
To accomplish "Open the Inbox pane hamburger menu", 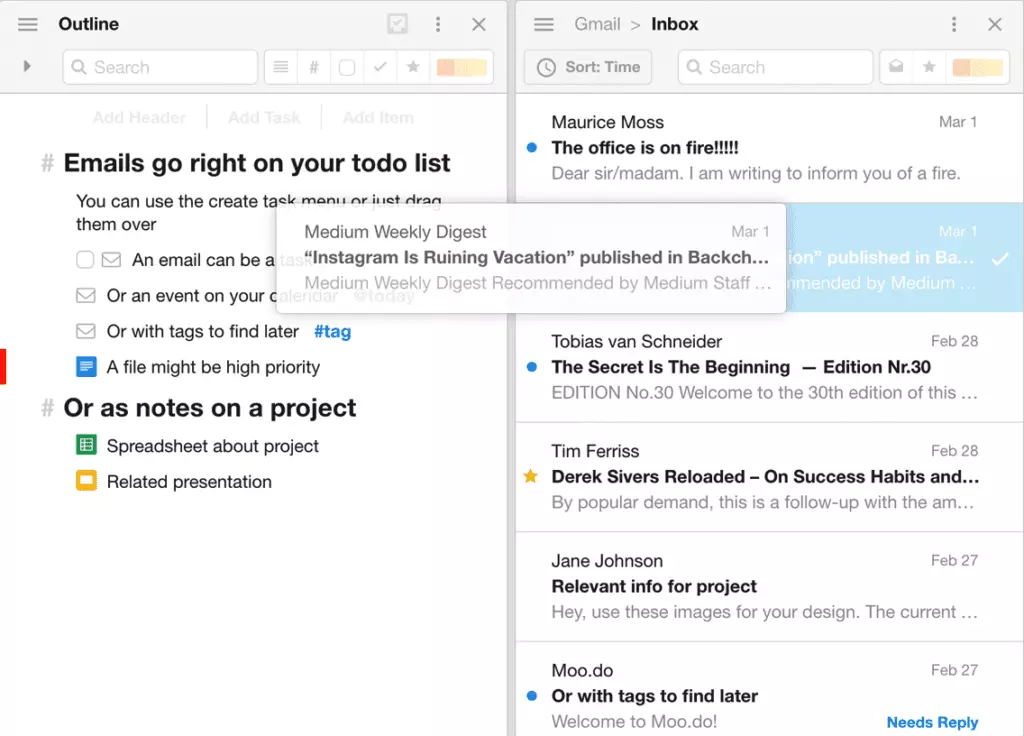I will (544, 24).
